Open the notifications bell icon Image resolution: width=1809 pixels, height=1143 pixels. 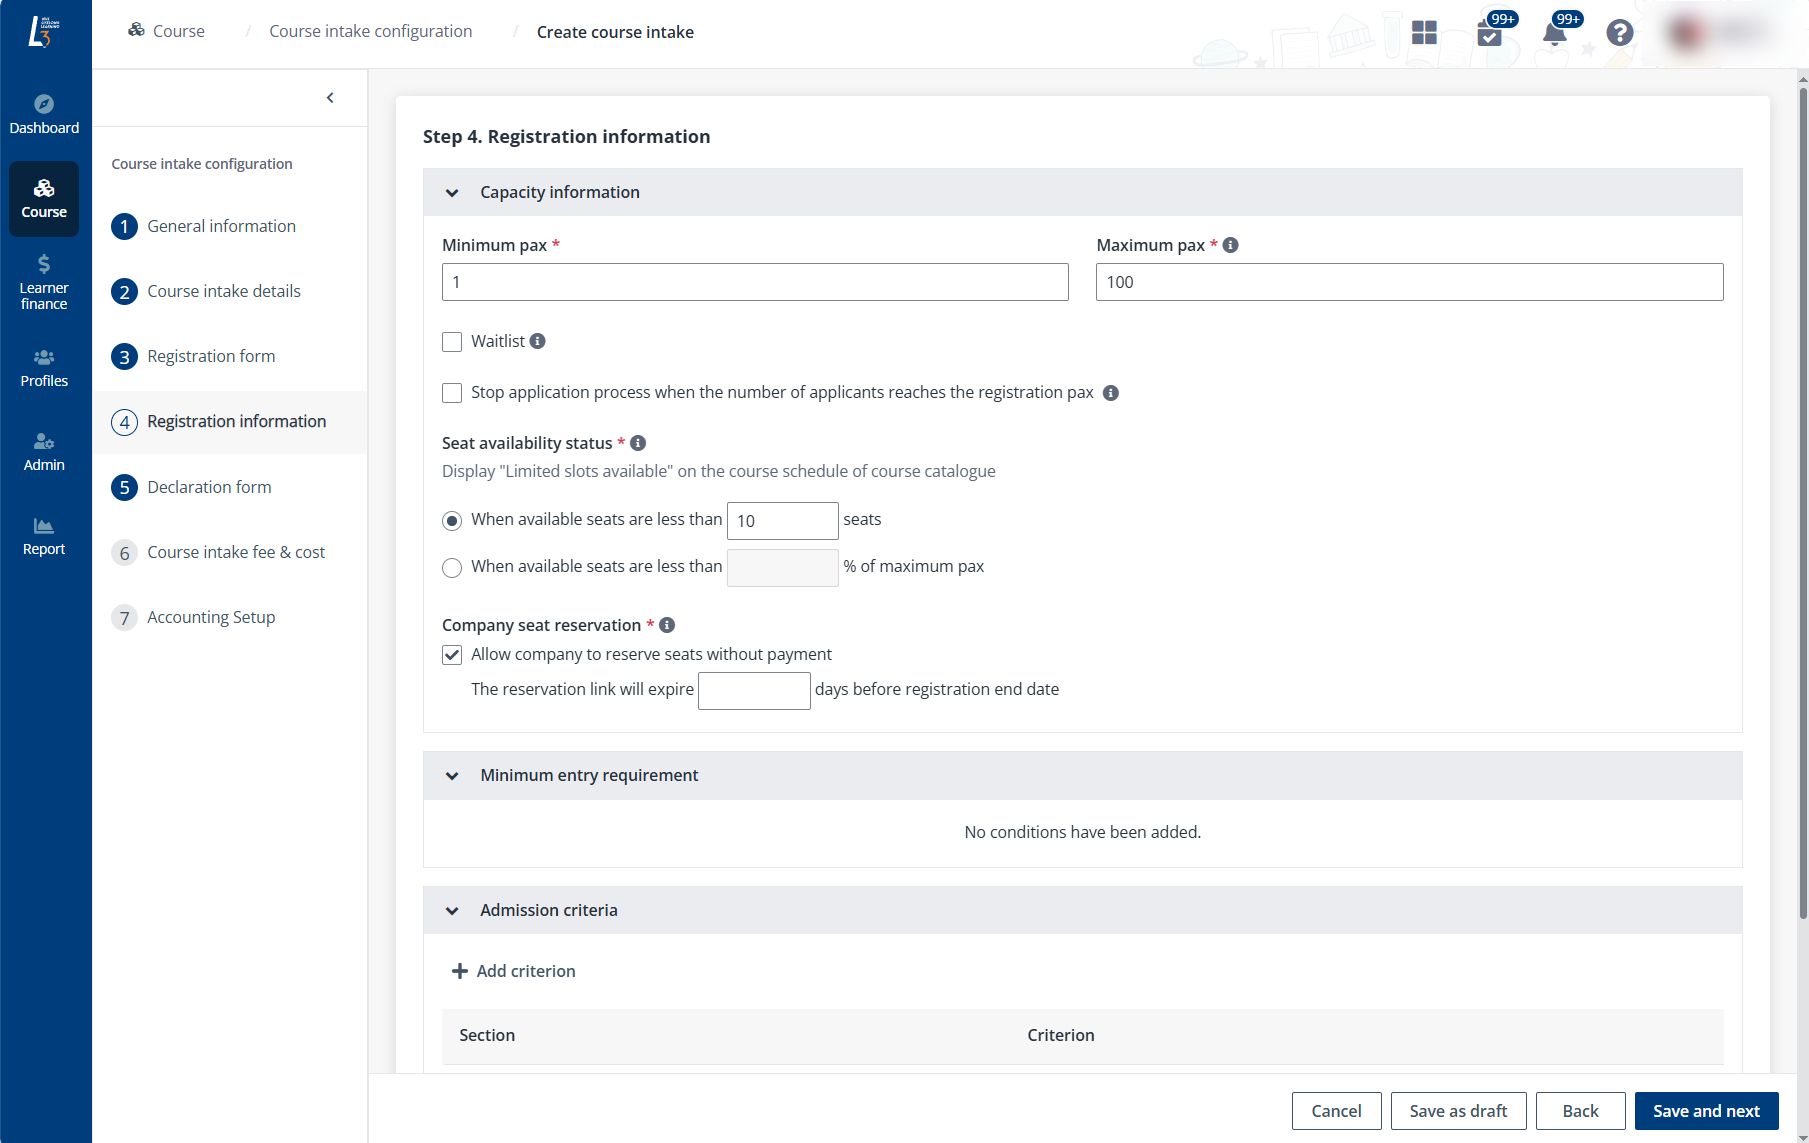tap(1554, 34)
